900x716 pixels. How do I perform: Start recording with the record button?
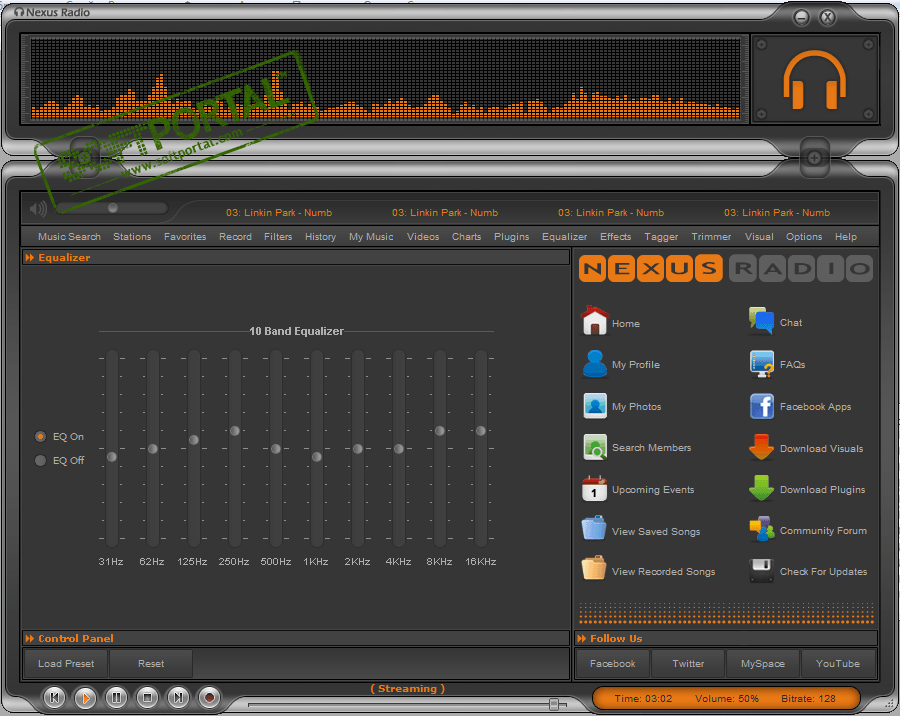coord(210,698)
